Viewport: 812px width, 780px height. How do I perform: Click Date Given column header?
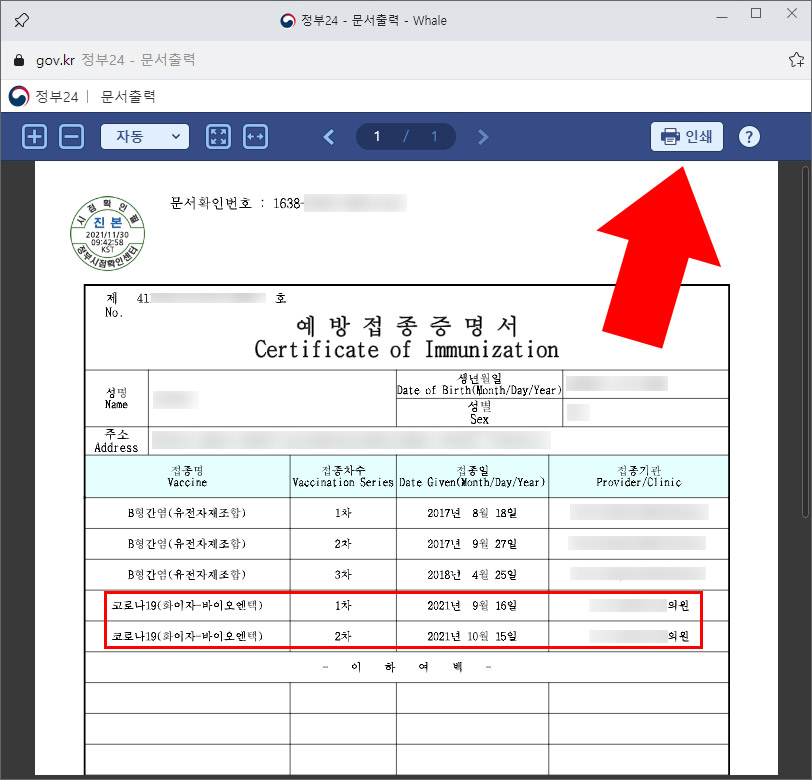tap(472, 476)
